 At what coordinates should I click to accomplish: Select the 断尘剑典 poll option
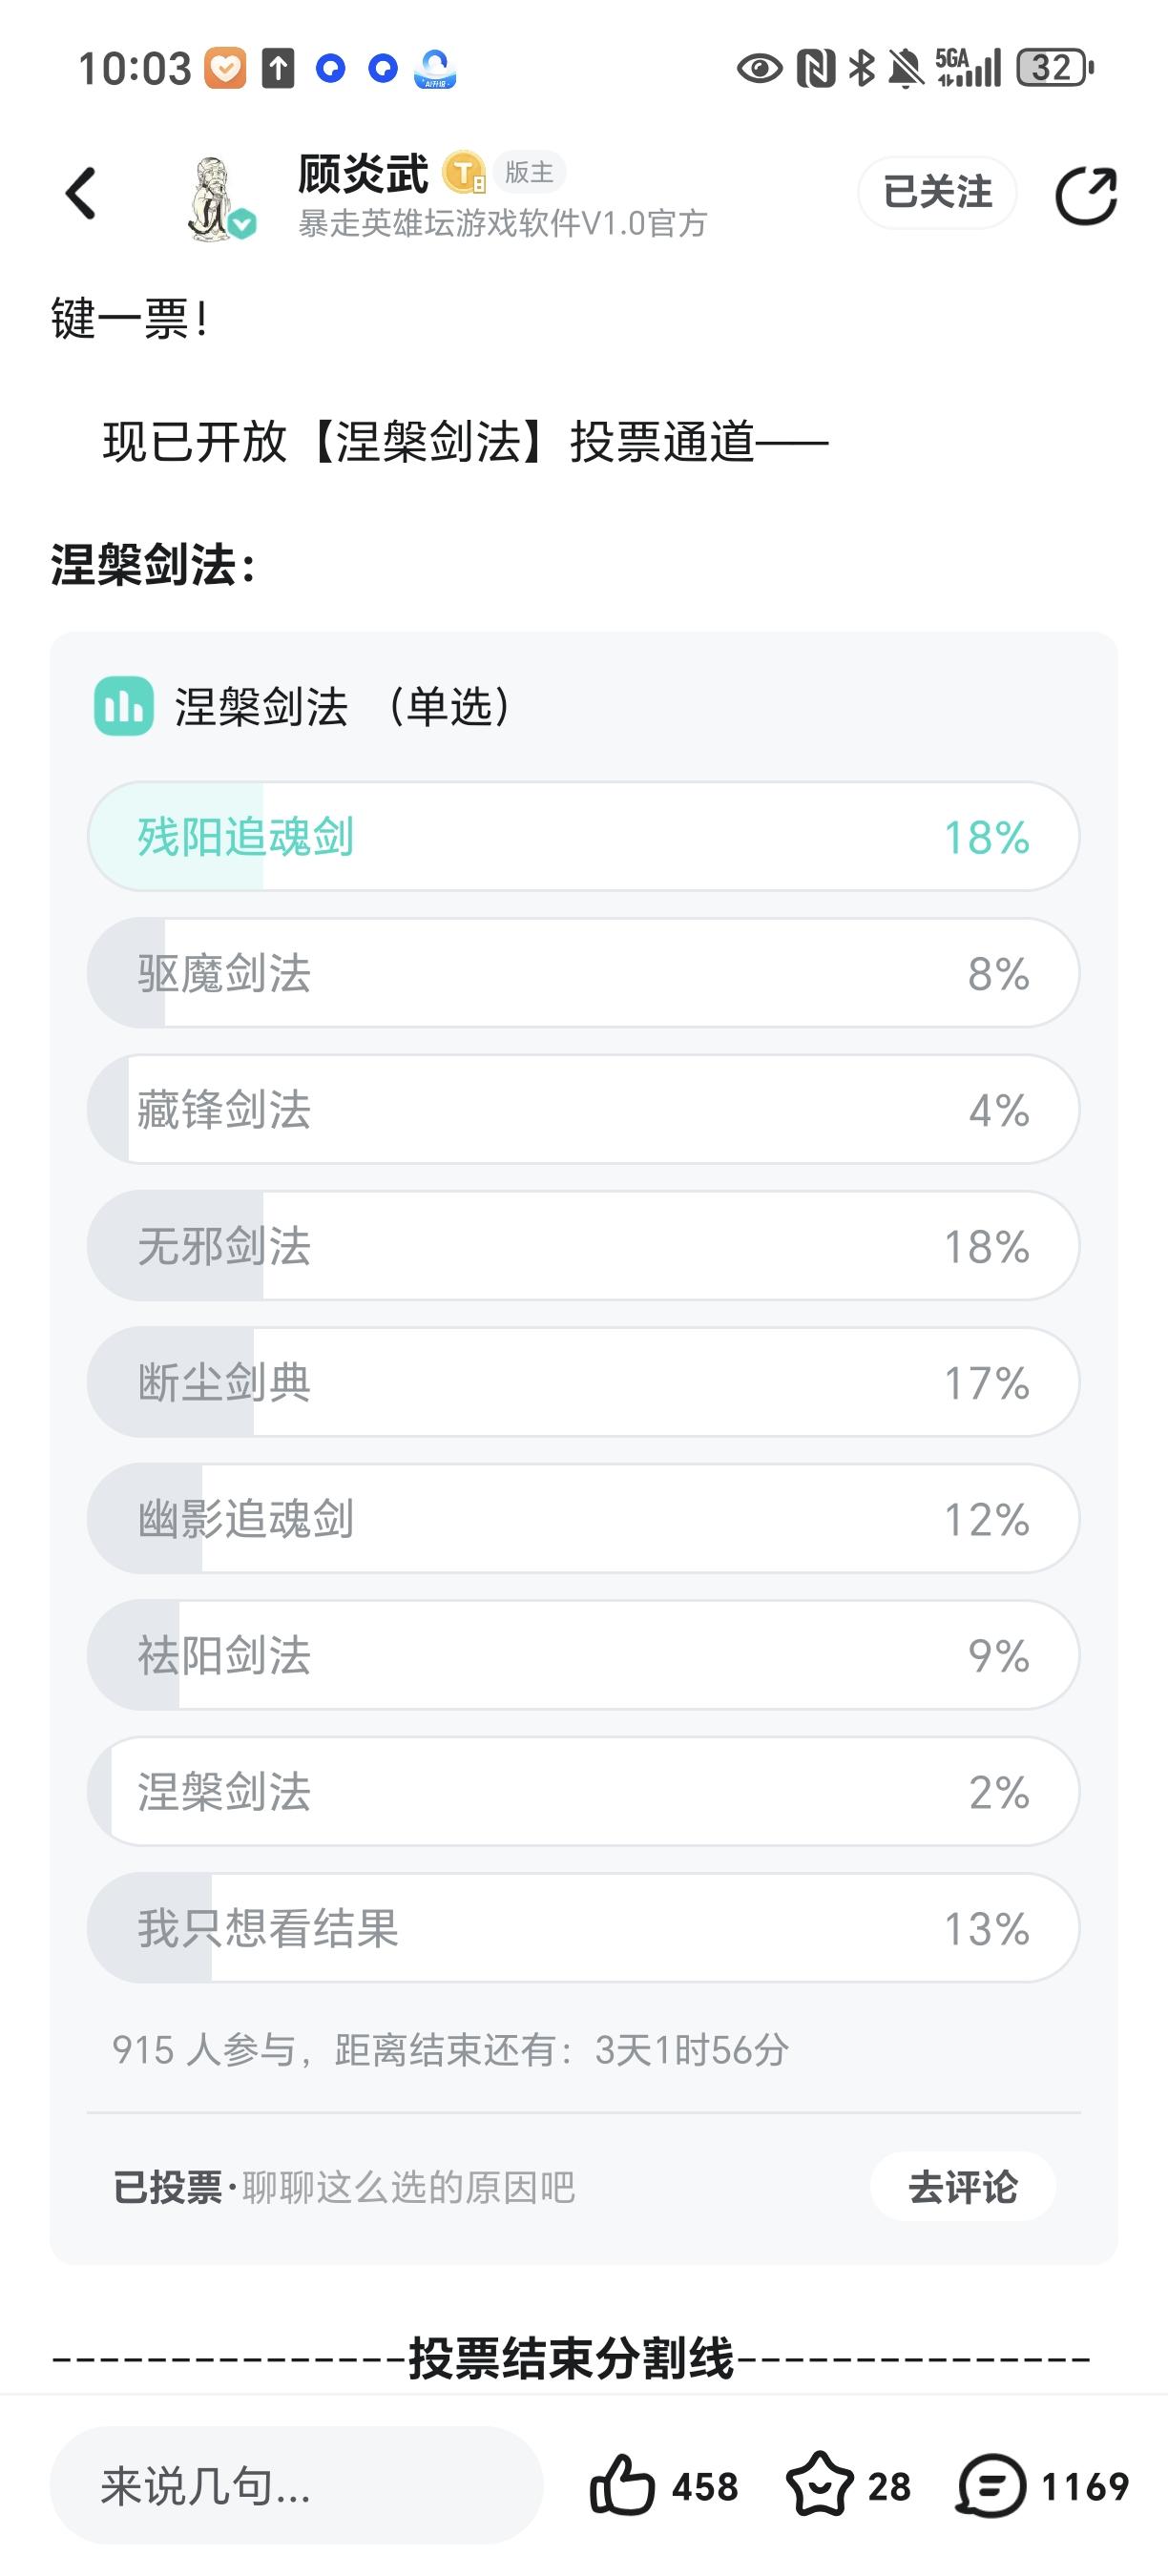tap(584, 1383)
